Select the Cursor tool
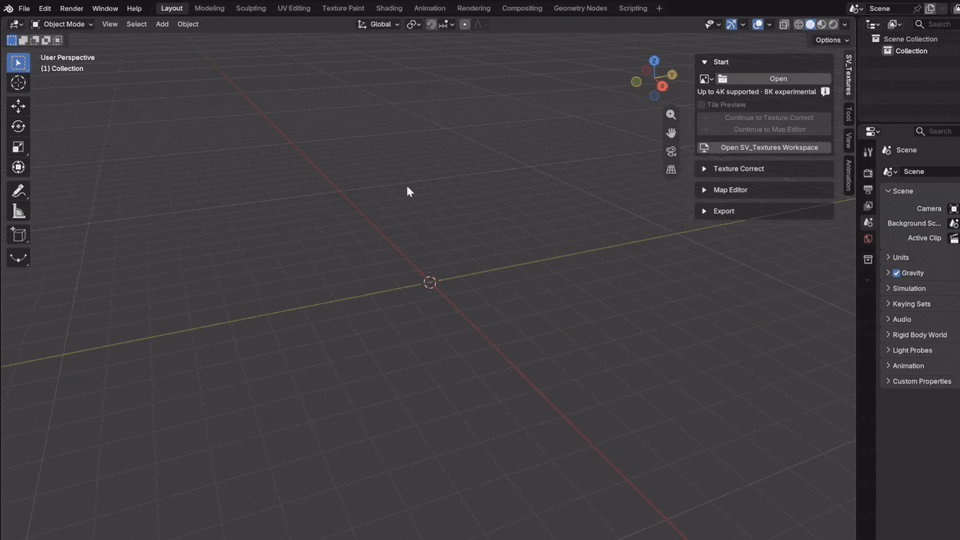Image resolution: width=960 pixels, height=540 pixels. pos(18,83)
